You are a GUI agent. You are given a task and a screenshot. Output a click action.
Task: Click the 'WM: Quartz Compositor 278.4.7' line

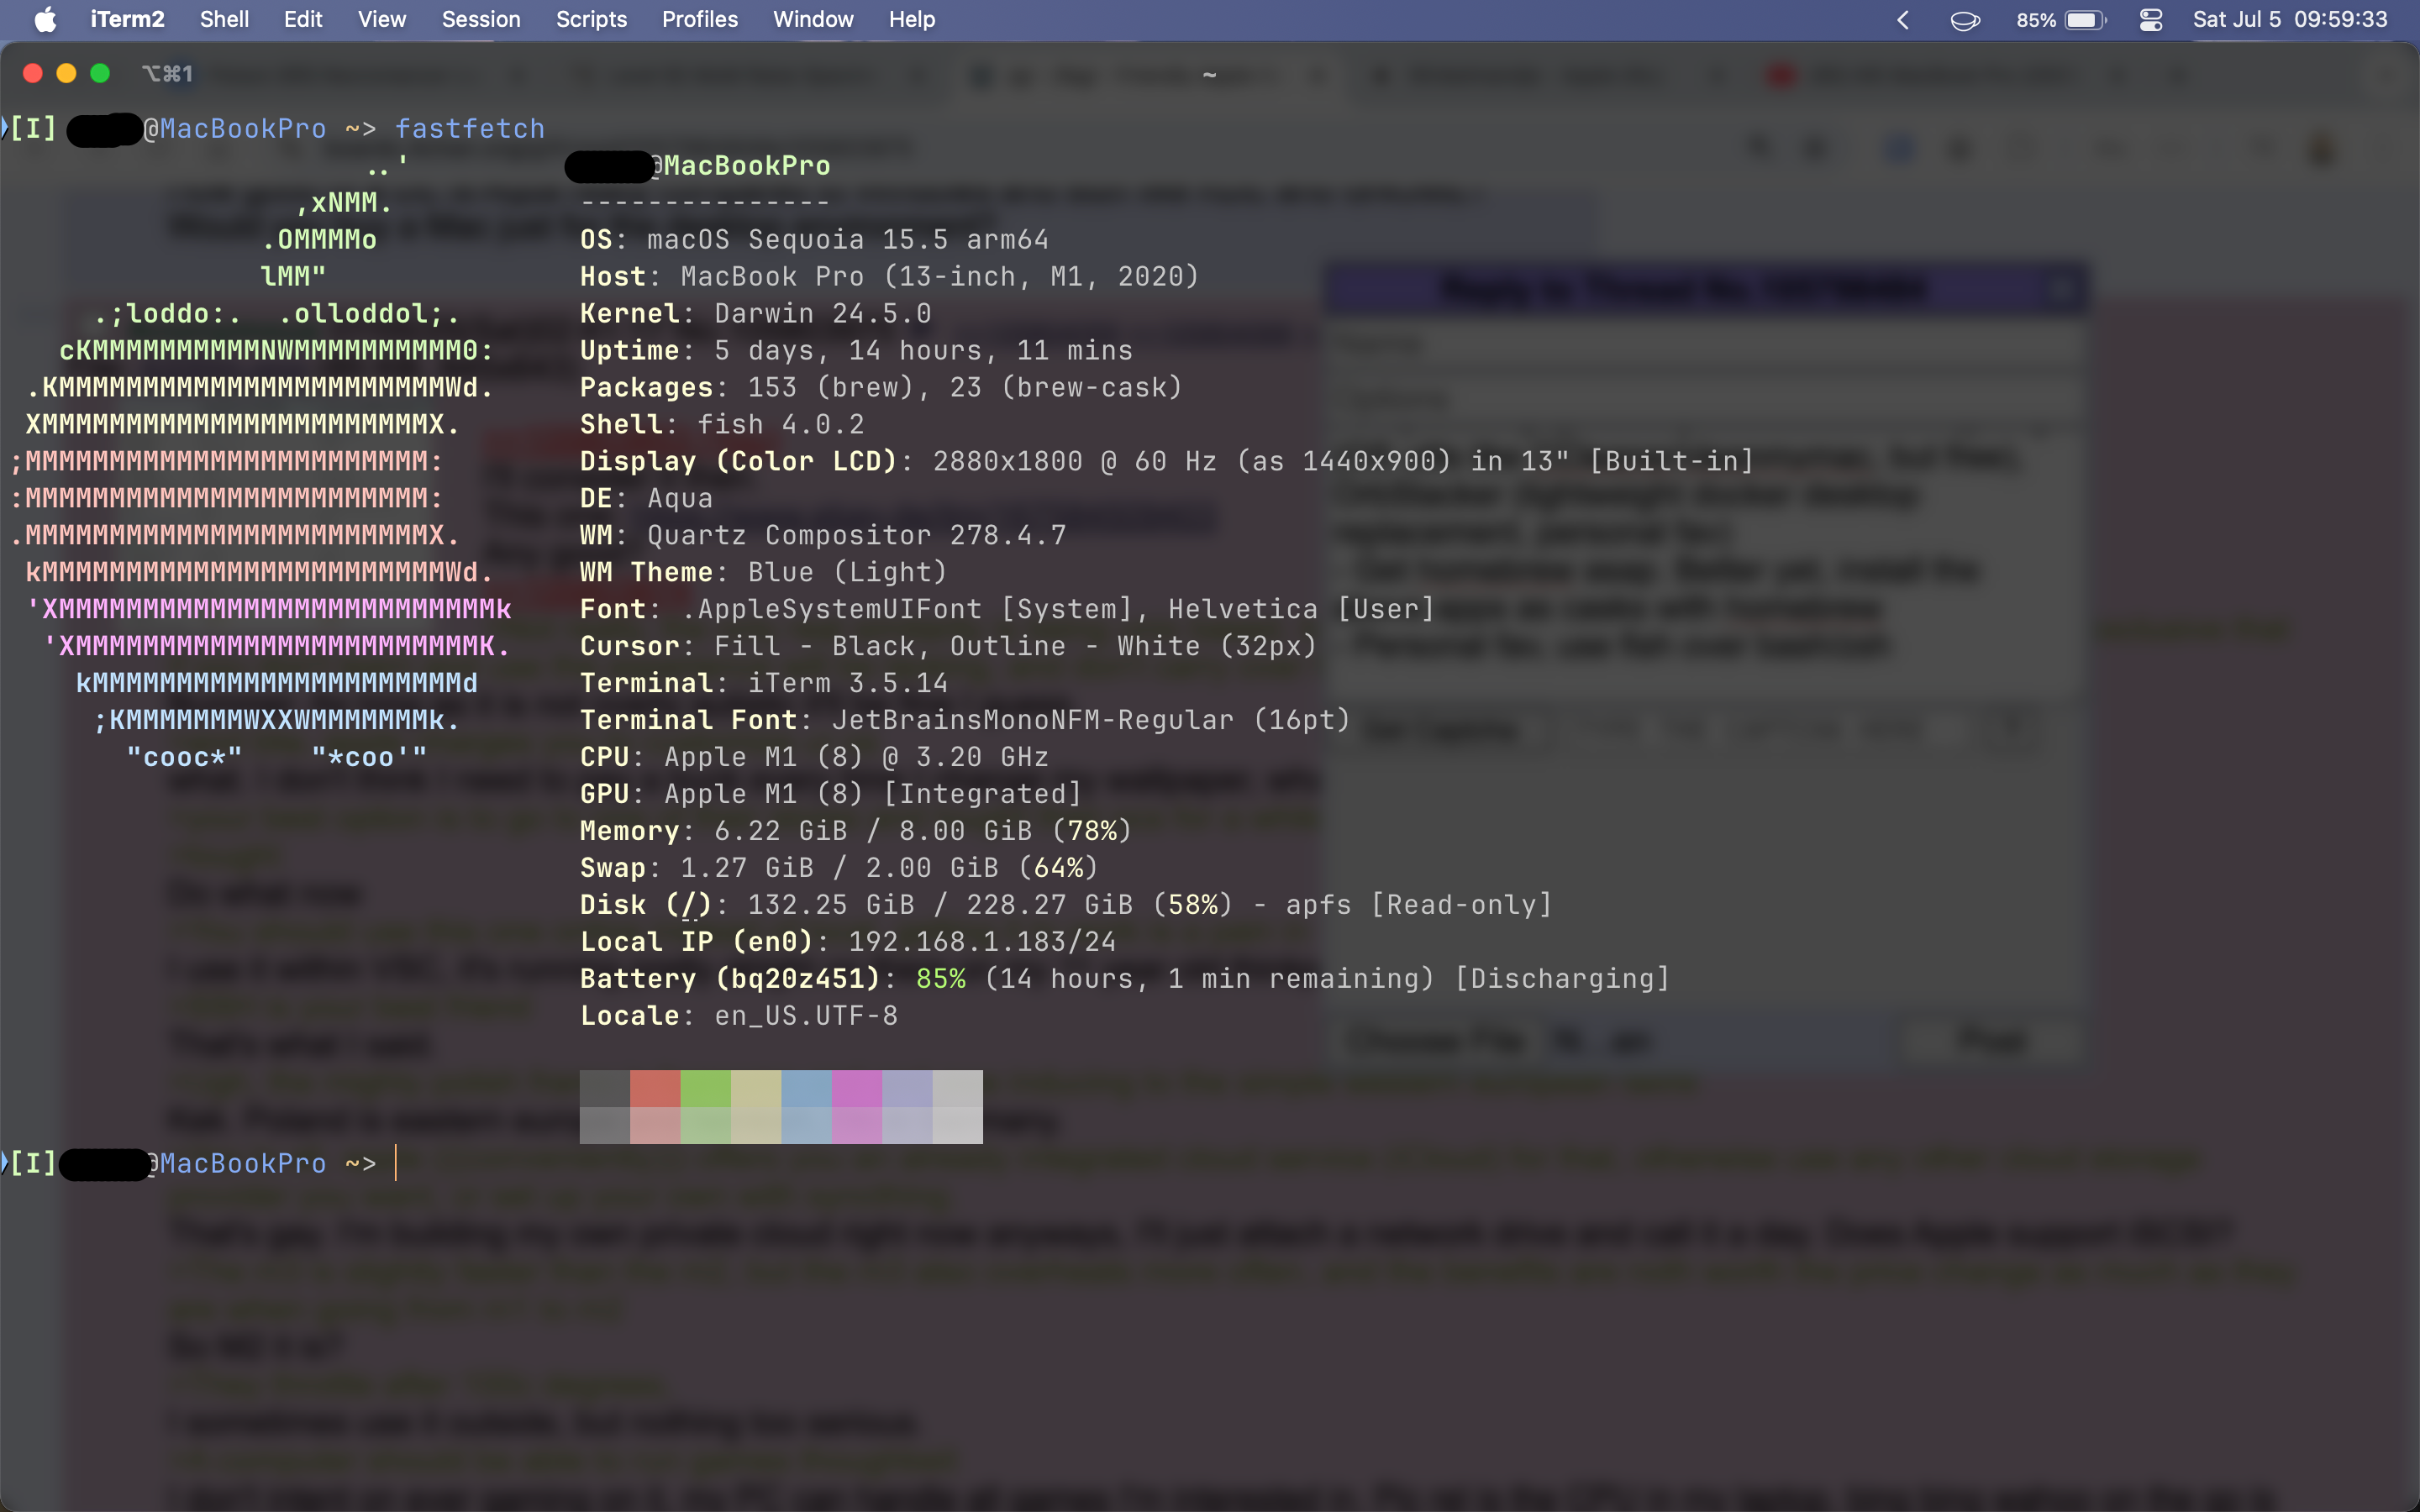(x=823, y=535)
